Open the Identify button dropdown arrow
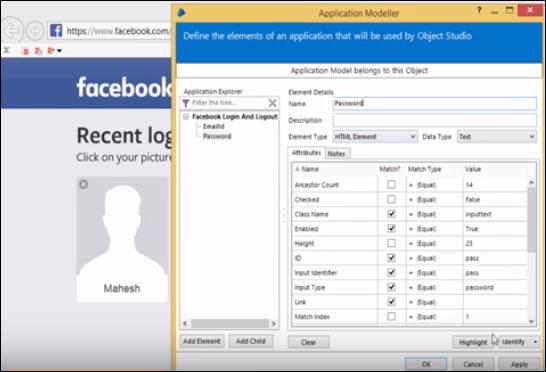The width and height of the screenshot is (546, 372). click(535, 342)
